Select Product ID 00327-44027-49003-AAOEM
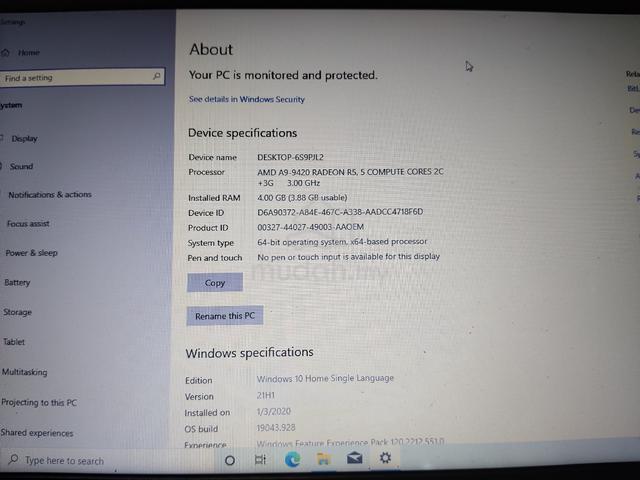 [310, 227]
